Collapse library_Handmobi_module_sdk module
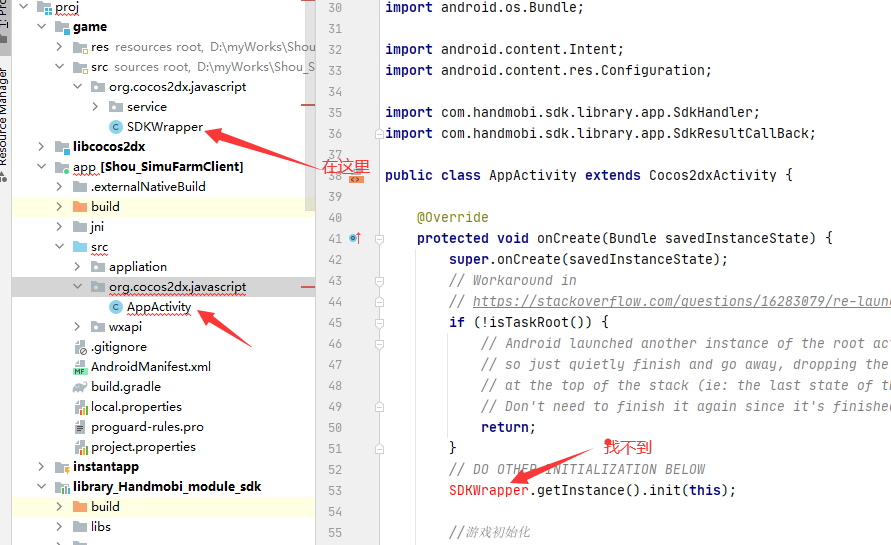The width and height of the screenshot is (891, 545). point(41,486)
